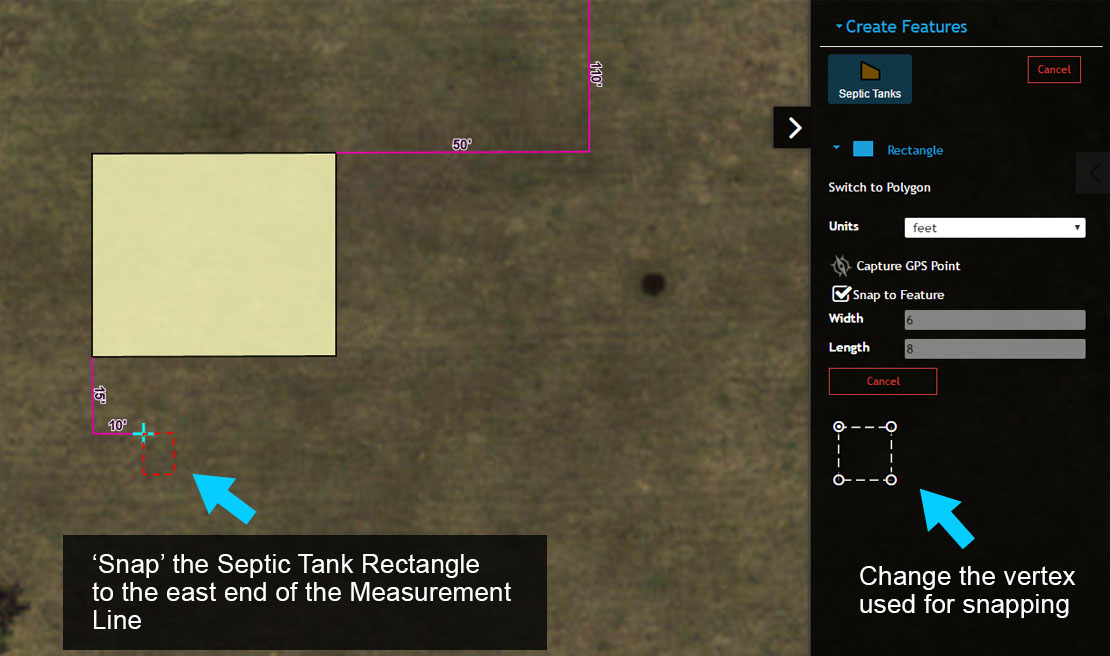Open the Units dropdown showing feet
Viewport: 1110px width, 656px height.
(994, 228)
